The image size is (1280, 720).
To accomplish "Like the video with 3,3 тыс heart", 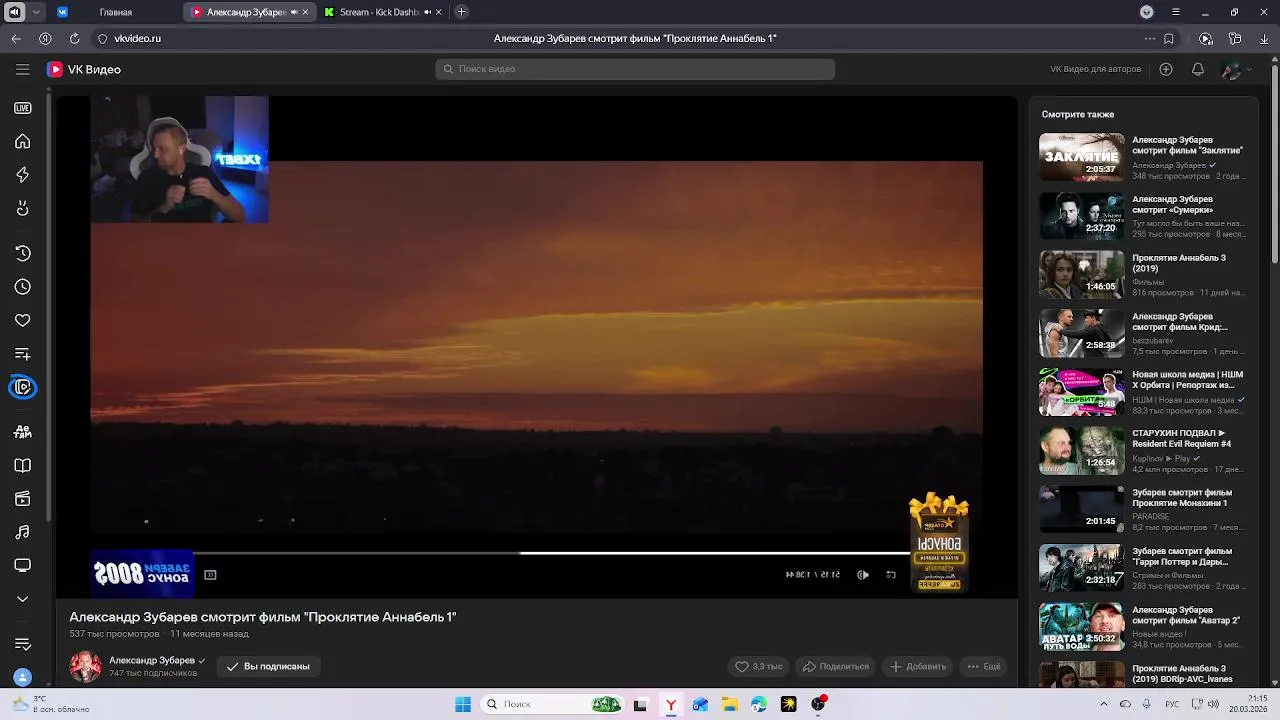I will point(758,666).
